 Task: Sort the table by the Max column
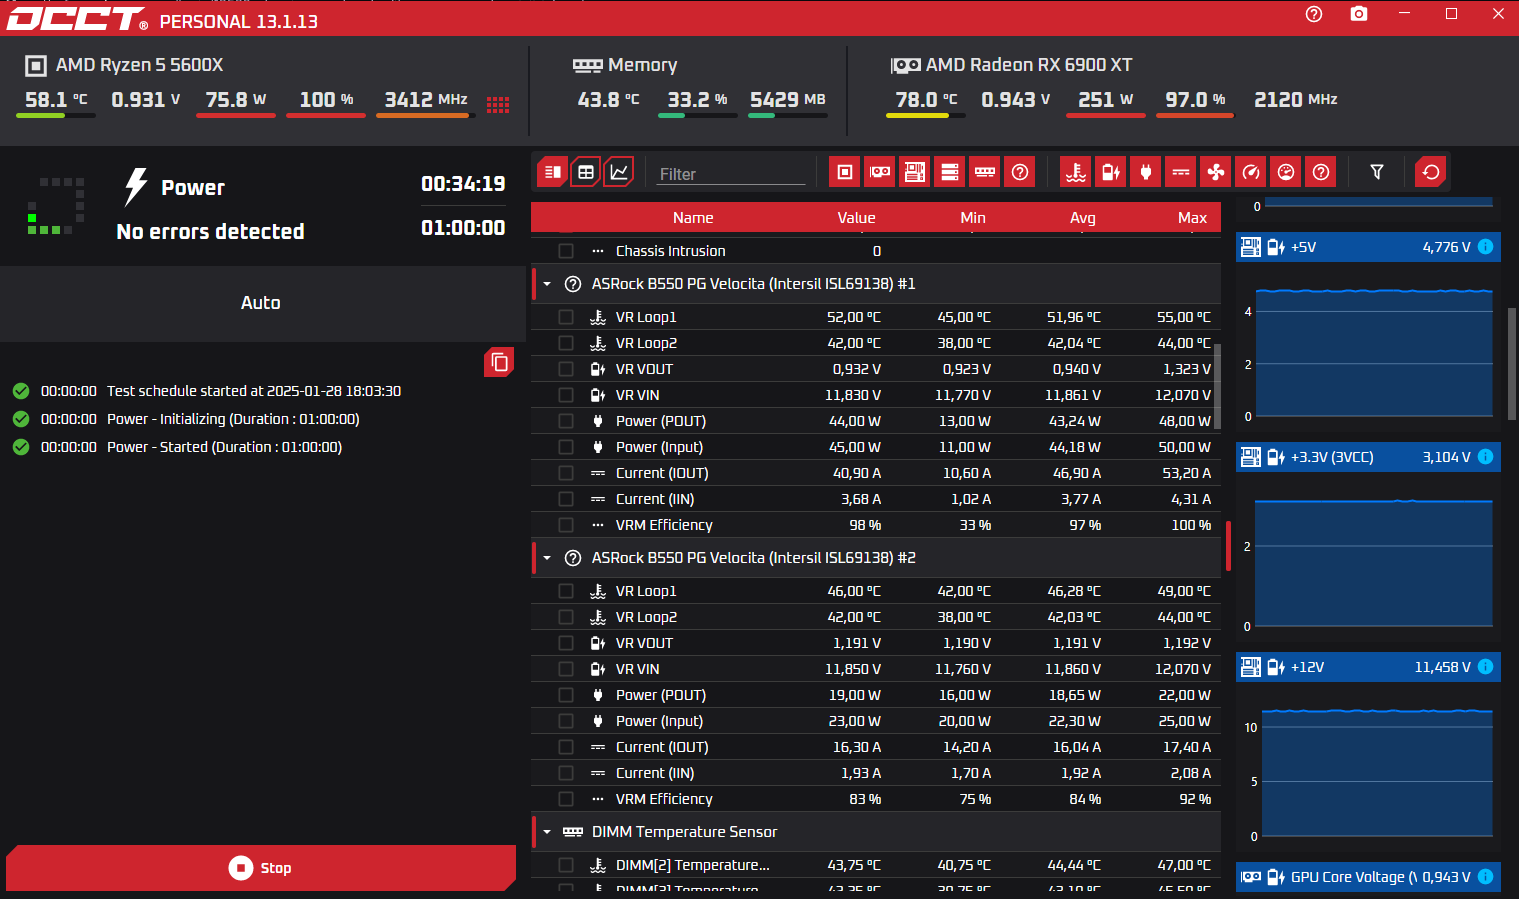point(1192,218)
